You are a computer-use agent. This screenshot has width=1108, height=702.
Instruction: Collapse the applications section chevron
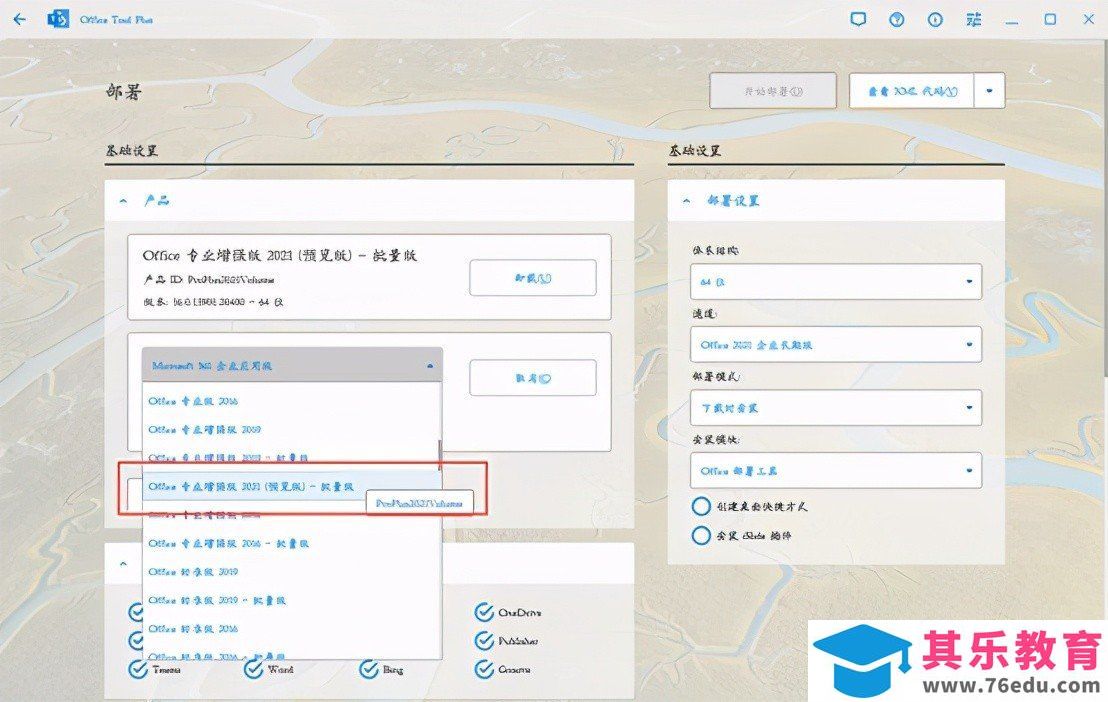coord(124,563)
